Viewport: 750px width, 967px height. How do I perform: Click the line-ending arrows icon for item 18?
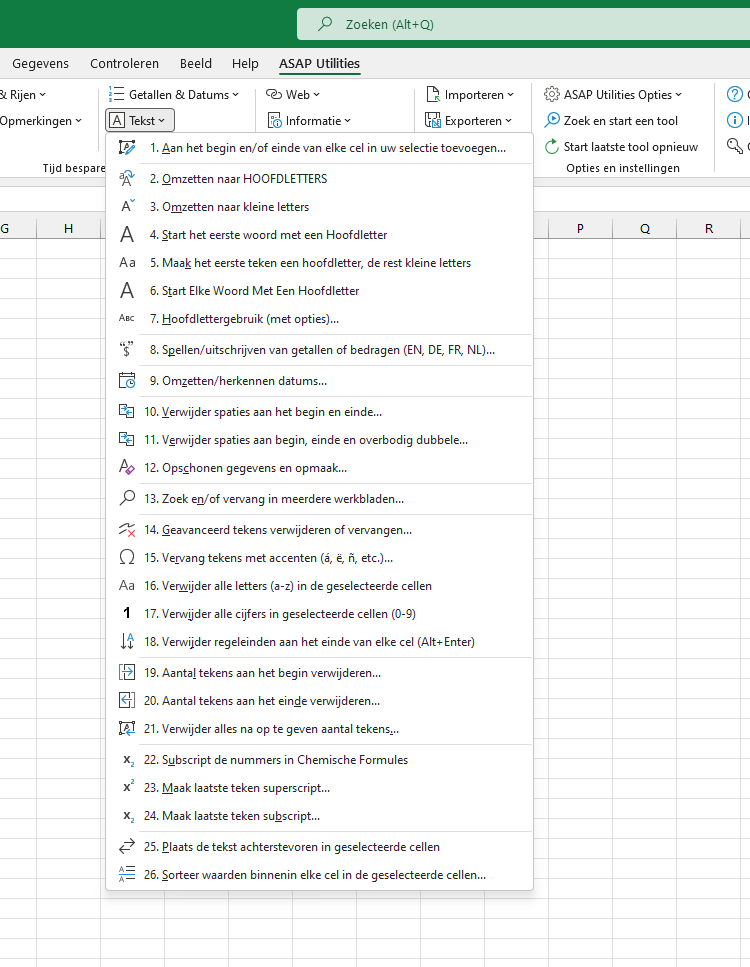point(126,641)
